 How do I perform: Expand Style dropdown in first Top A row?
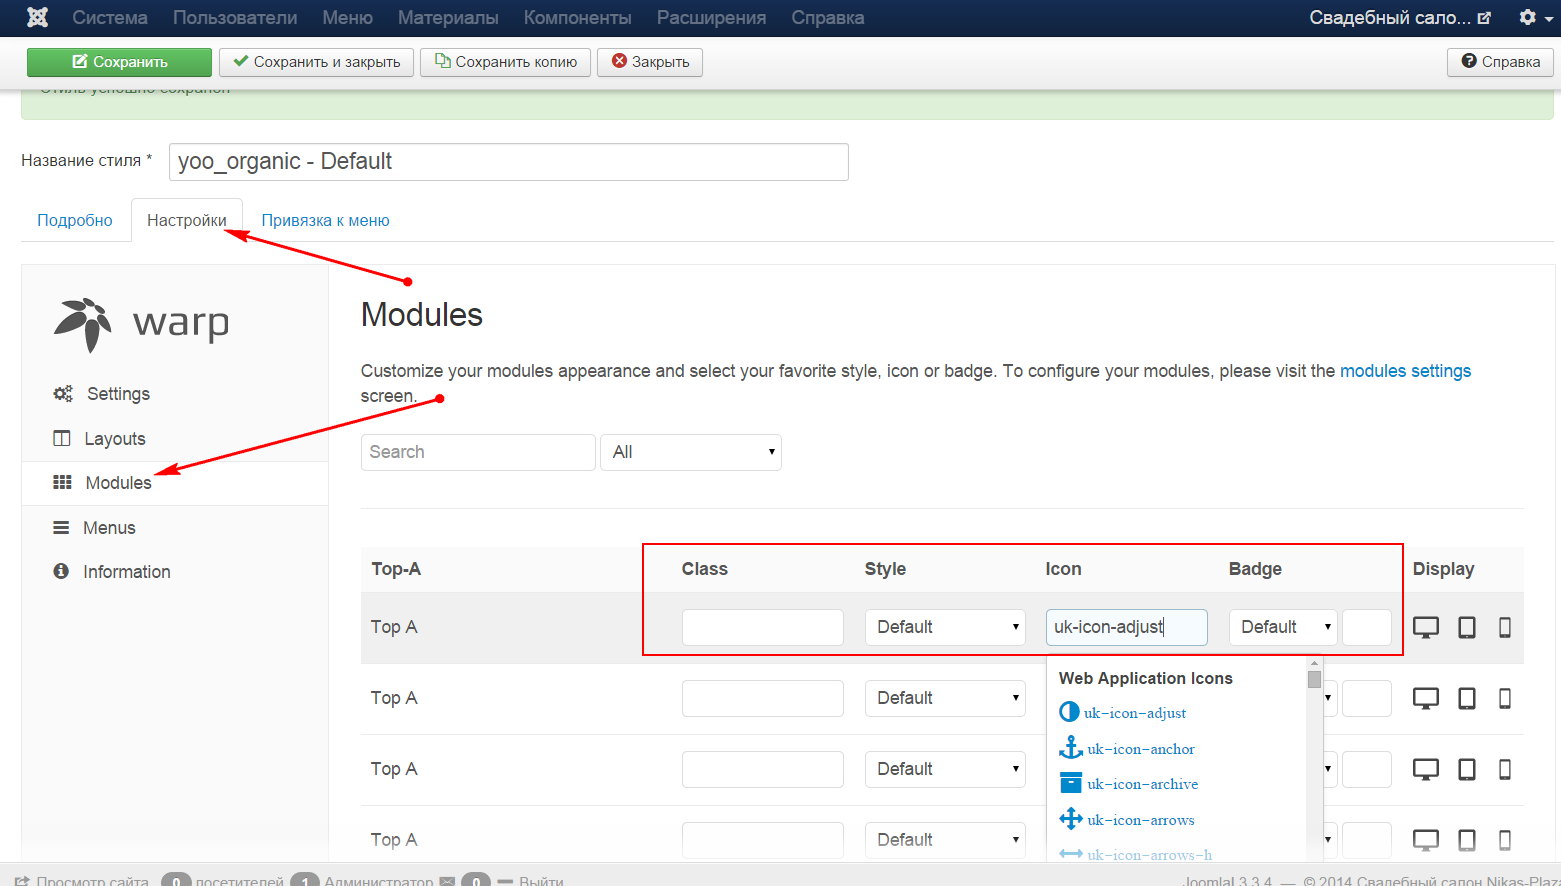click(x=945, y=627)
